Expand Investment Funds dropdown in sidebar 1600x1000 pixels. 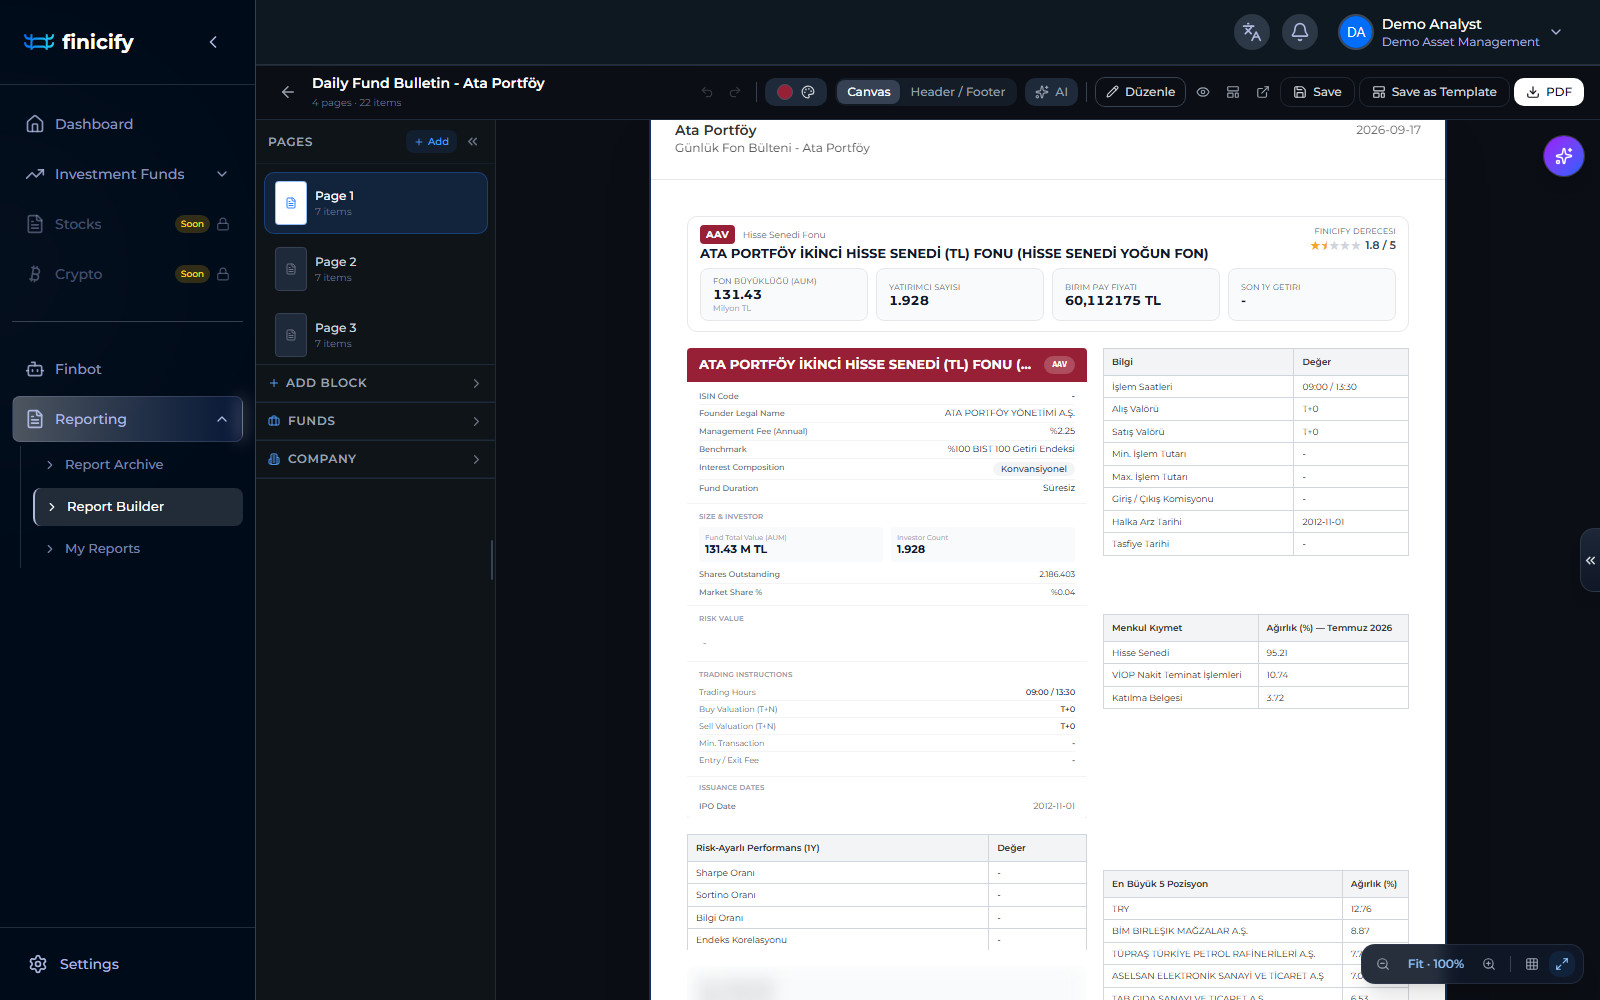tap(127, 174)
